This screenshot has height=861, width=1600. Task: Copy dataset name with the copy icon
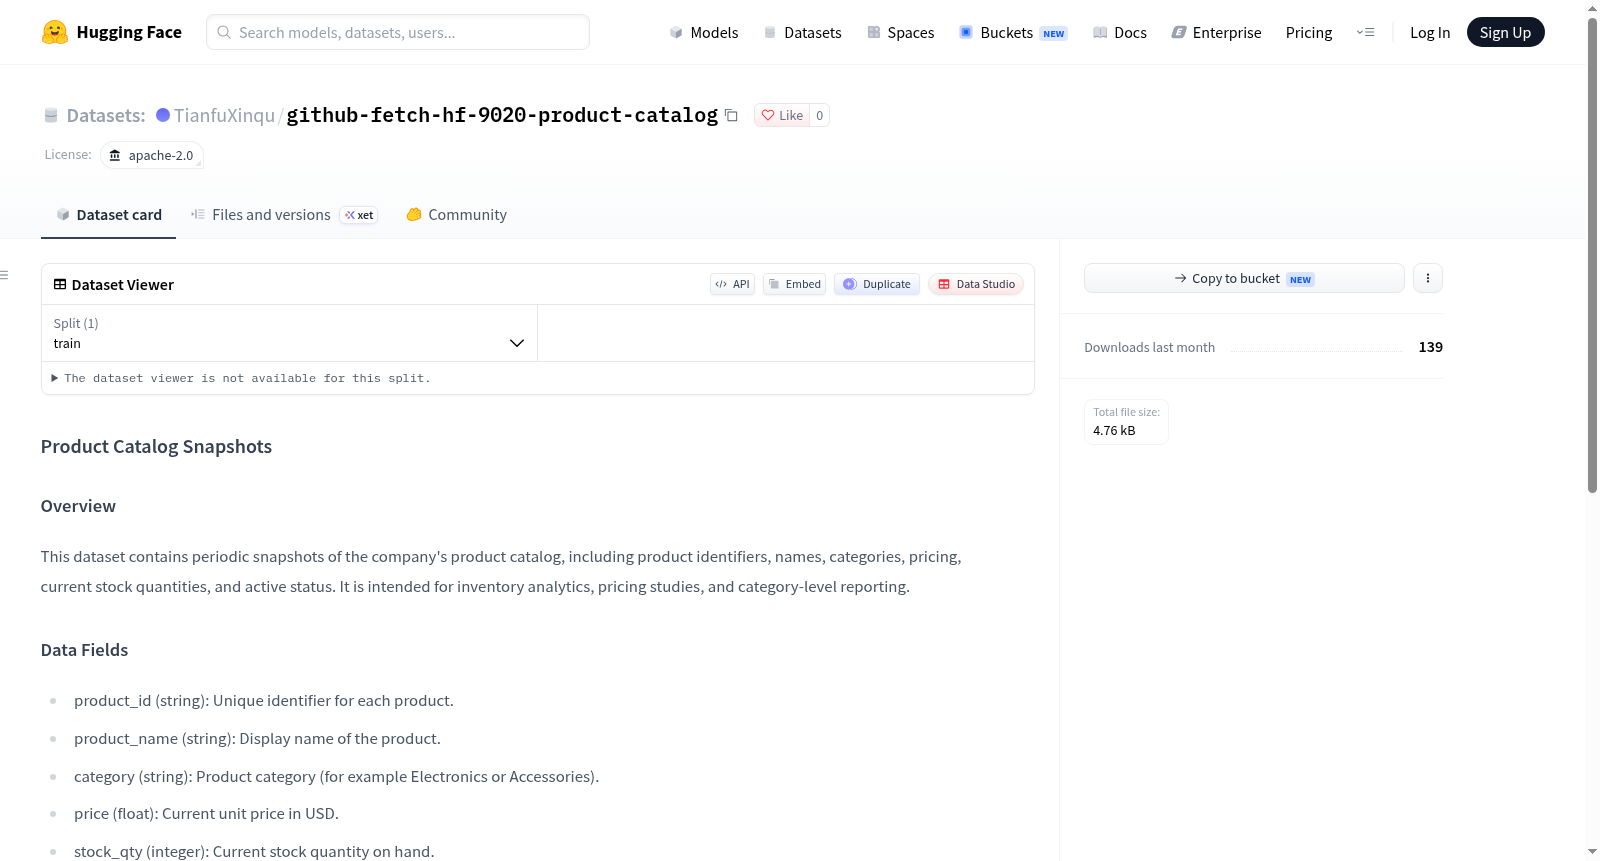pyautogui.click(x=731, y=115)
